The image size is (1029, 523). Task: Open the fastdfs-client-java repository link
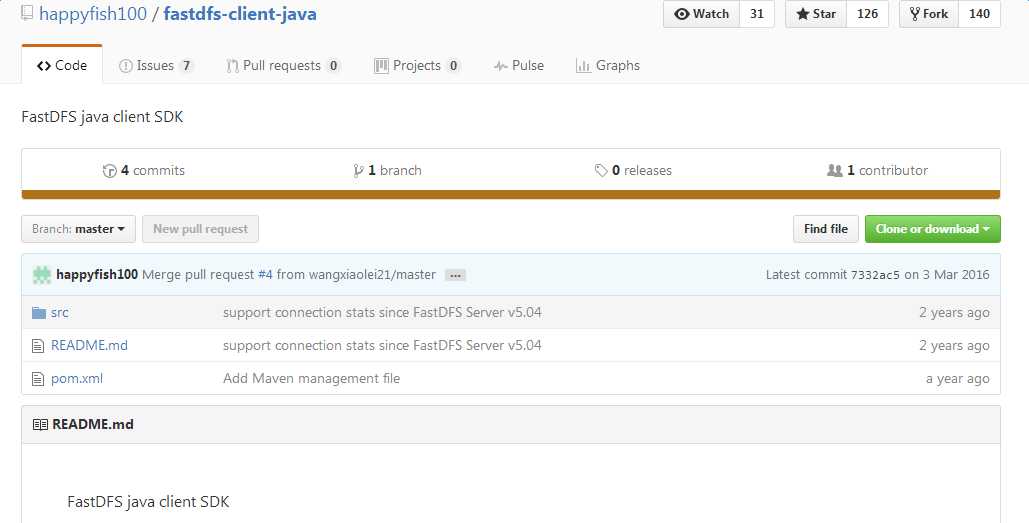coord(240,14)
